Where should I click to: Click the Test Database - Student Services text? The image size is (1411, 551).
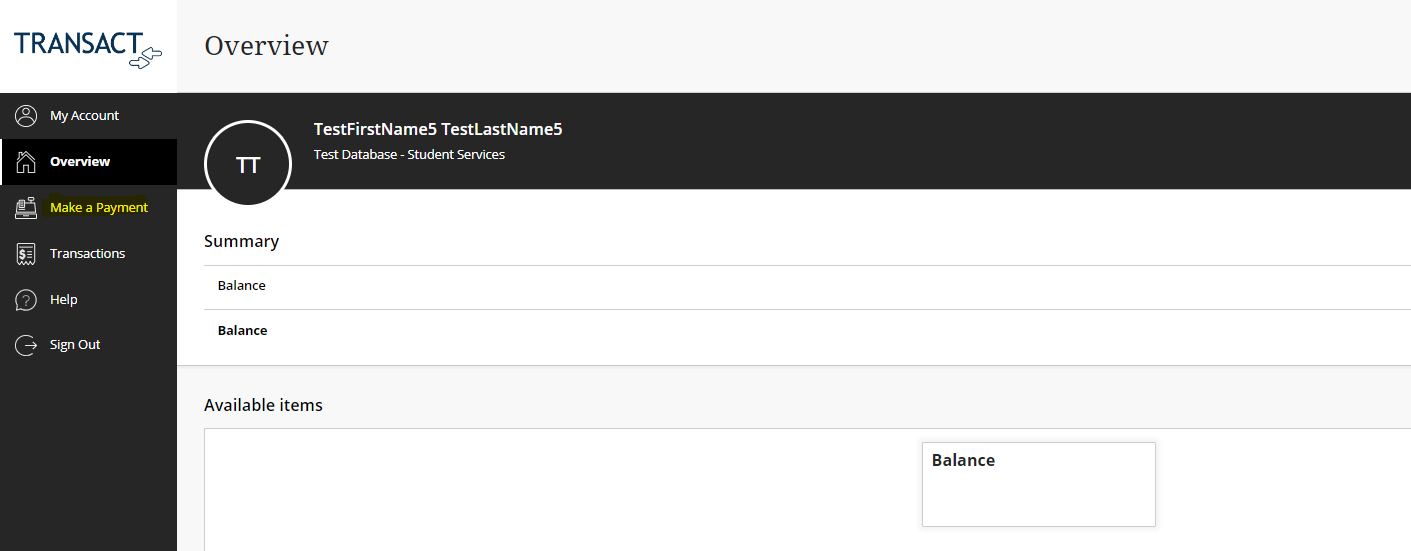coord(409,155)
